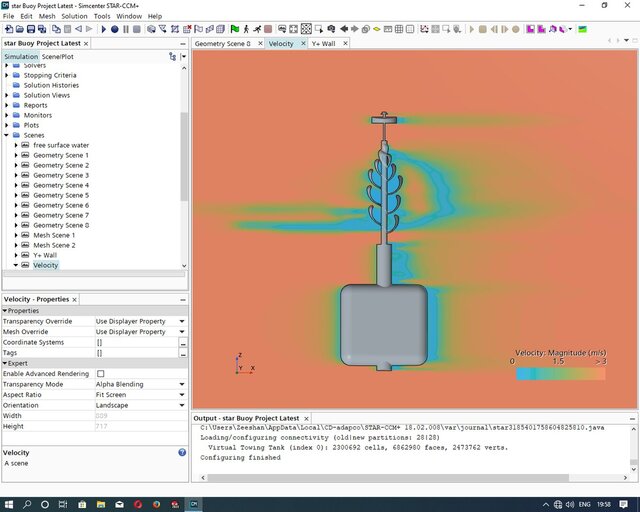Viewport: 640px width, 512px height.
Task: Click the volume mesh cube grid icon
Action: (220, 29)
